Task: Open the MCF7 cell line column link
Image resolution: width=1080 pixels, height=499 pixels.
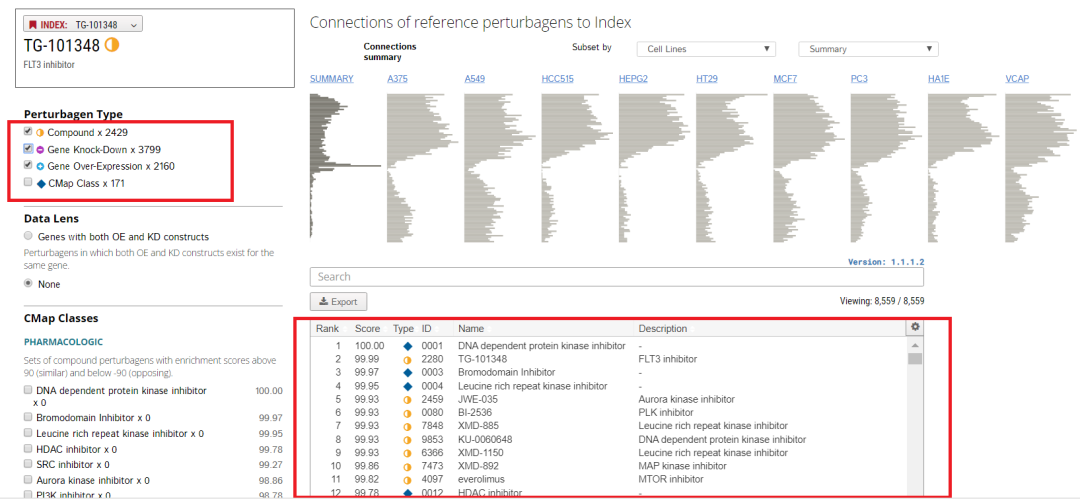Action: [x=785, y=79]
